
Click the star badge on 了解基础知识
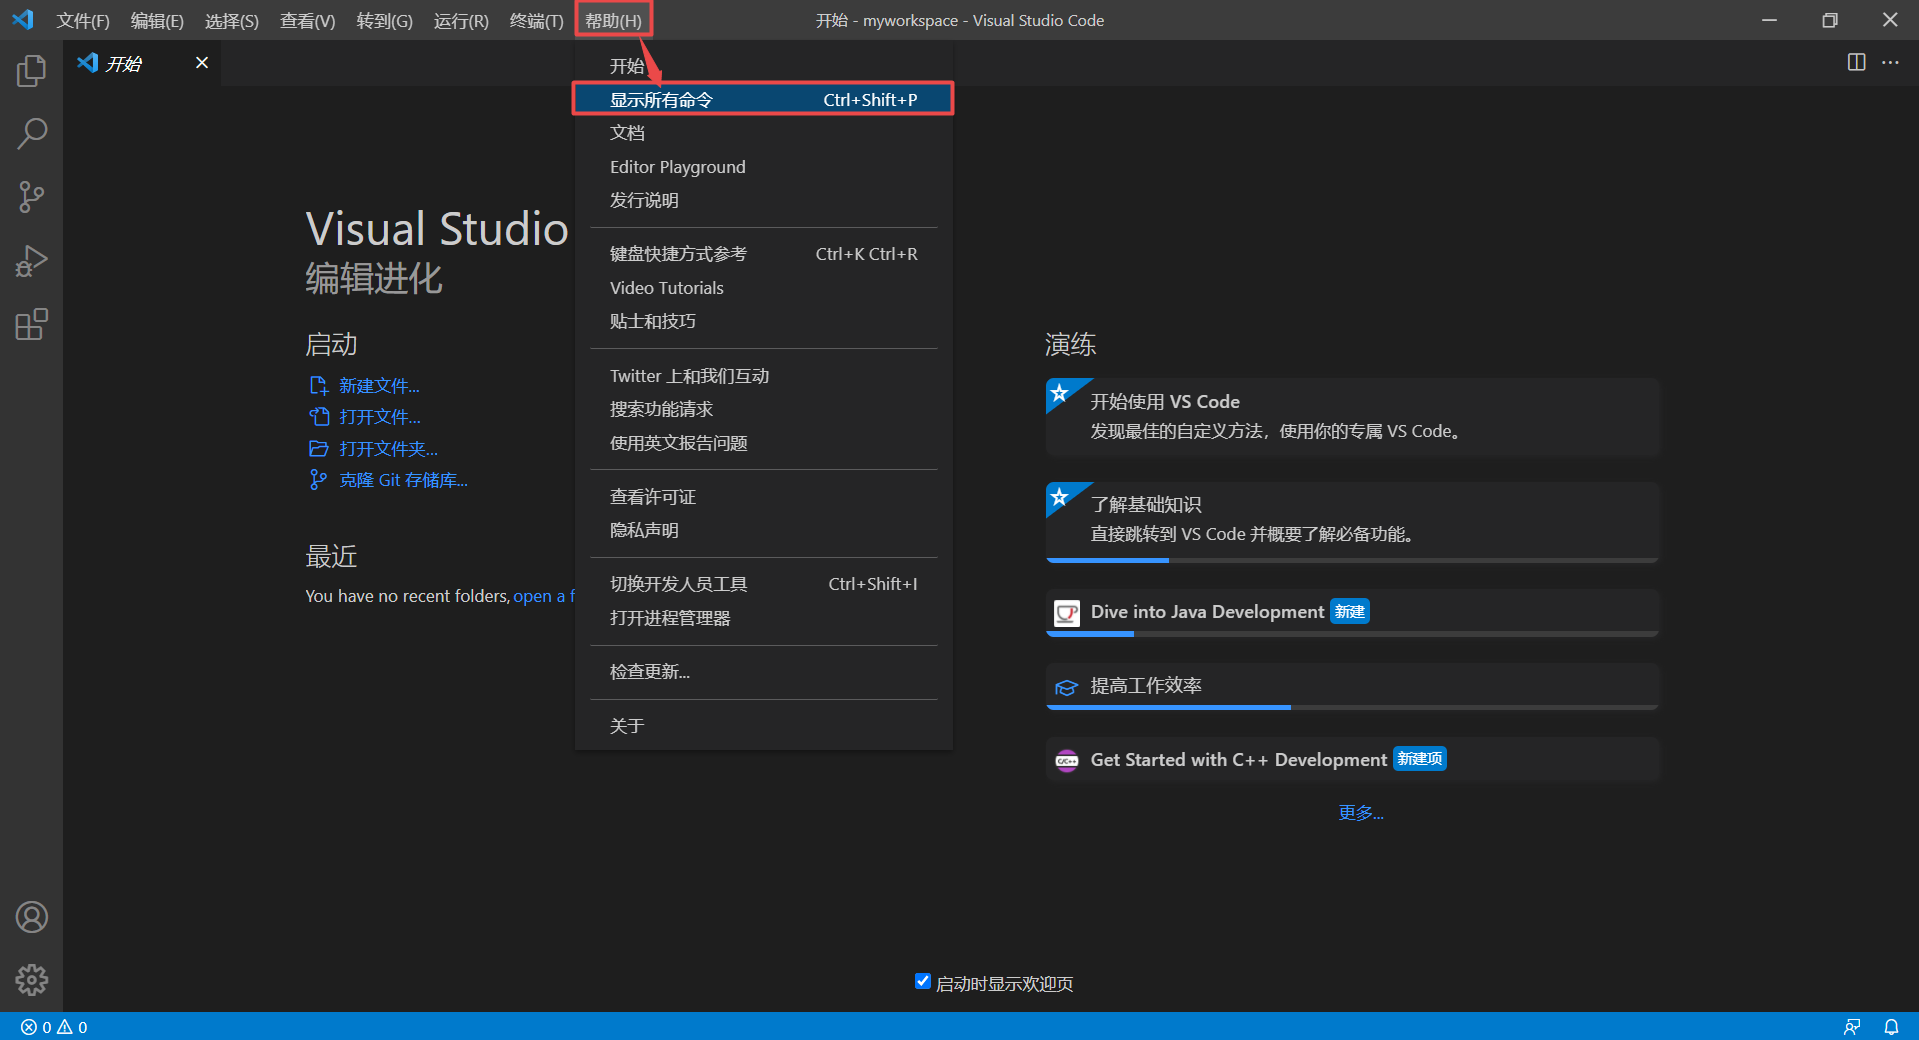(1060, 496)
